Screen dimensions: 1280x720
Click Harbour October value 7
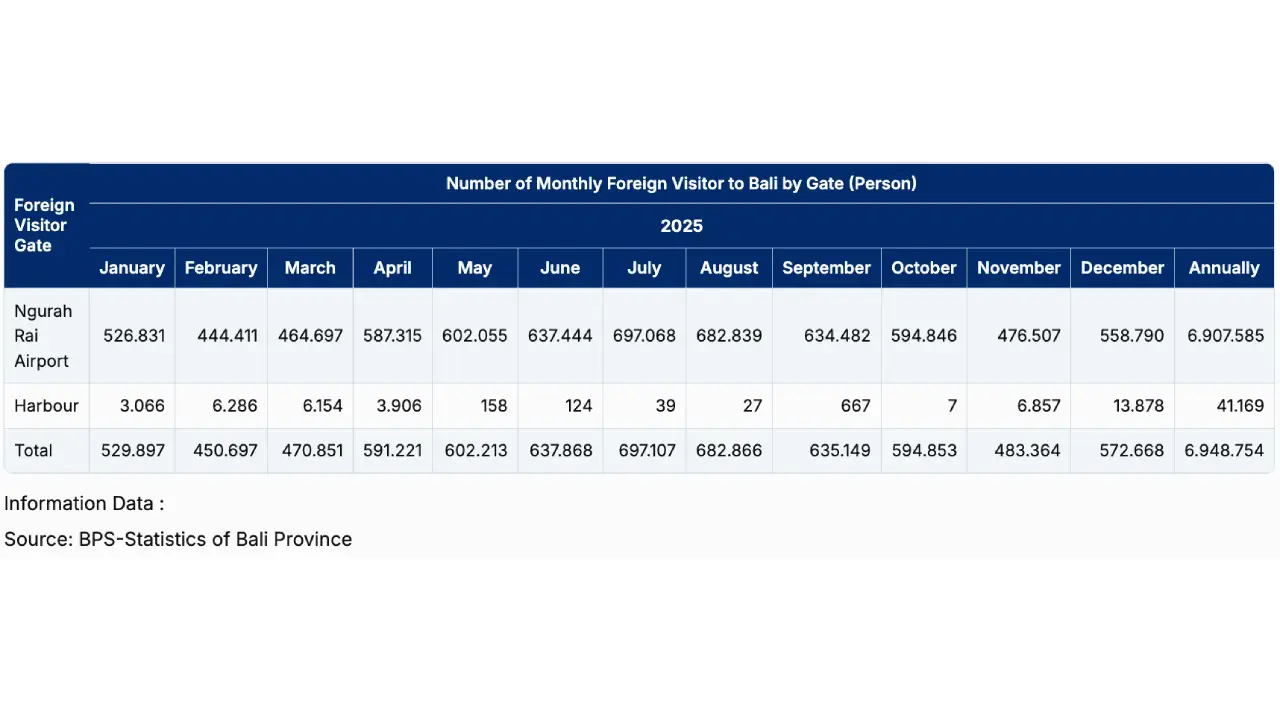point(951,406)
